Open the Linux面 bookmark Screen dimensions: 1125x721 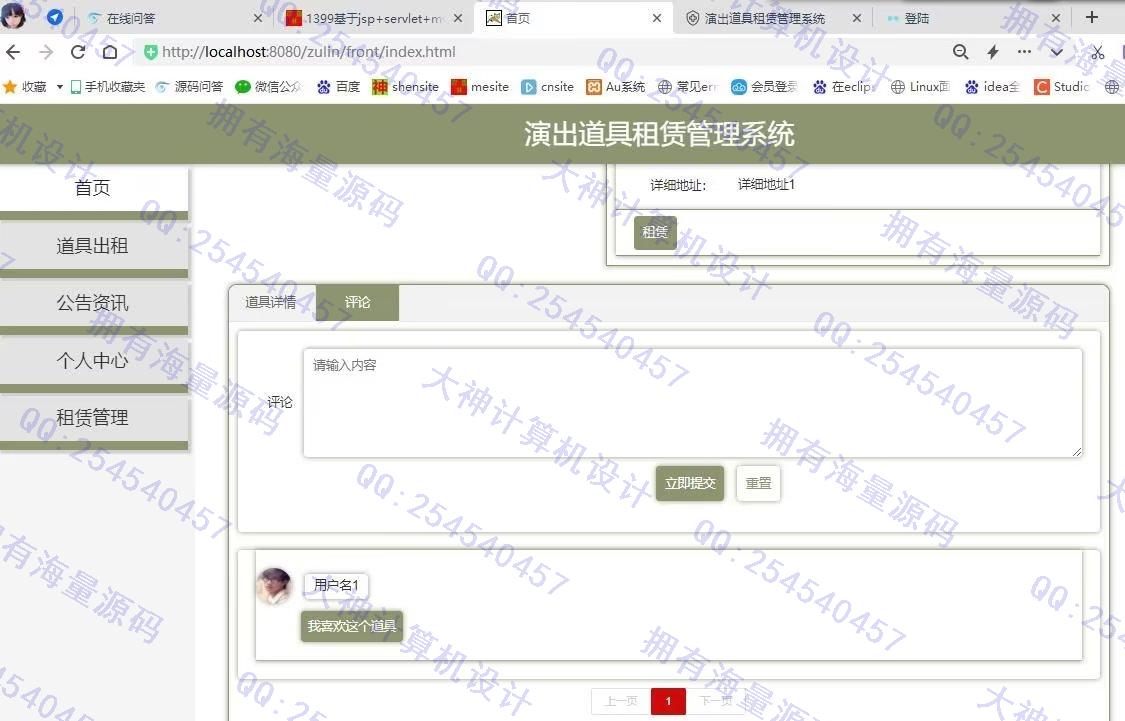(x=920, y=87)
